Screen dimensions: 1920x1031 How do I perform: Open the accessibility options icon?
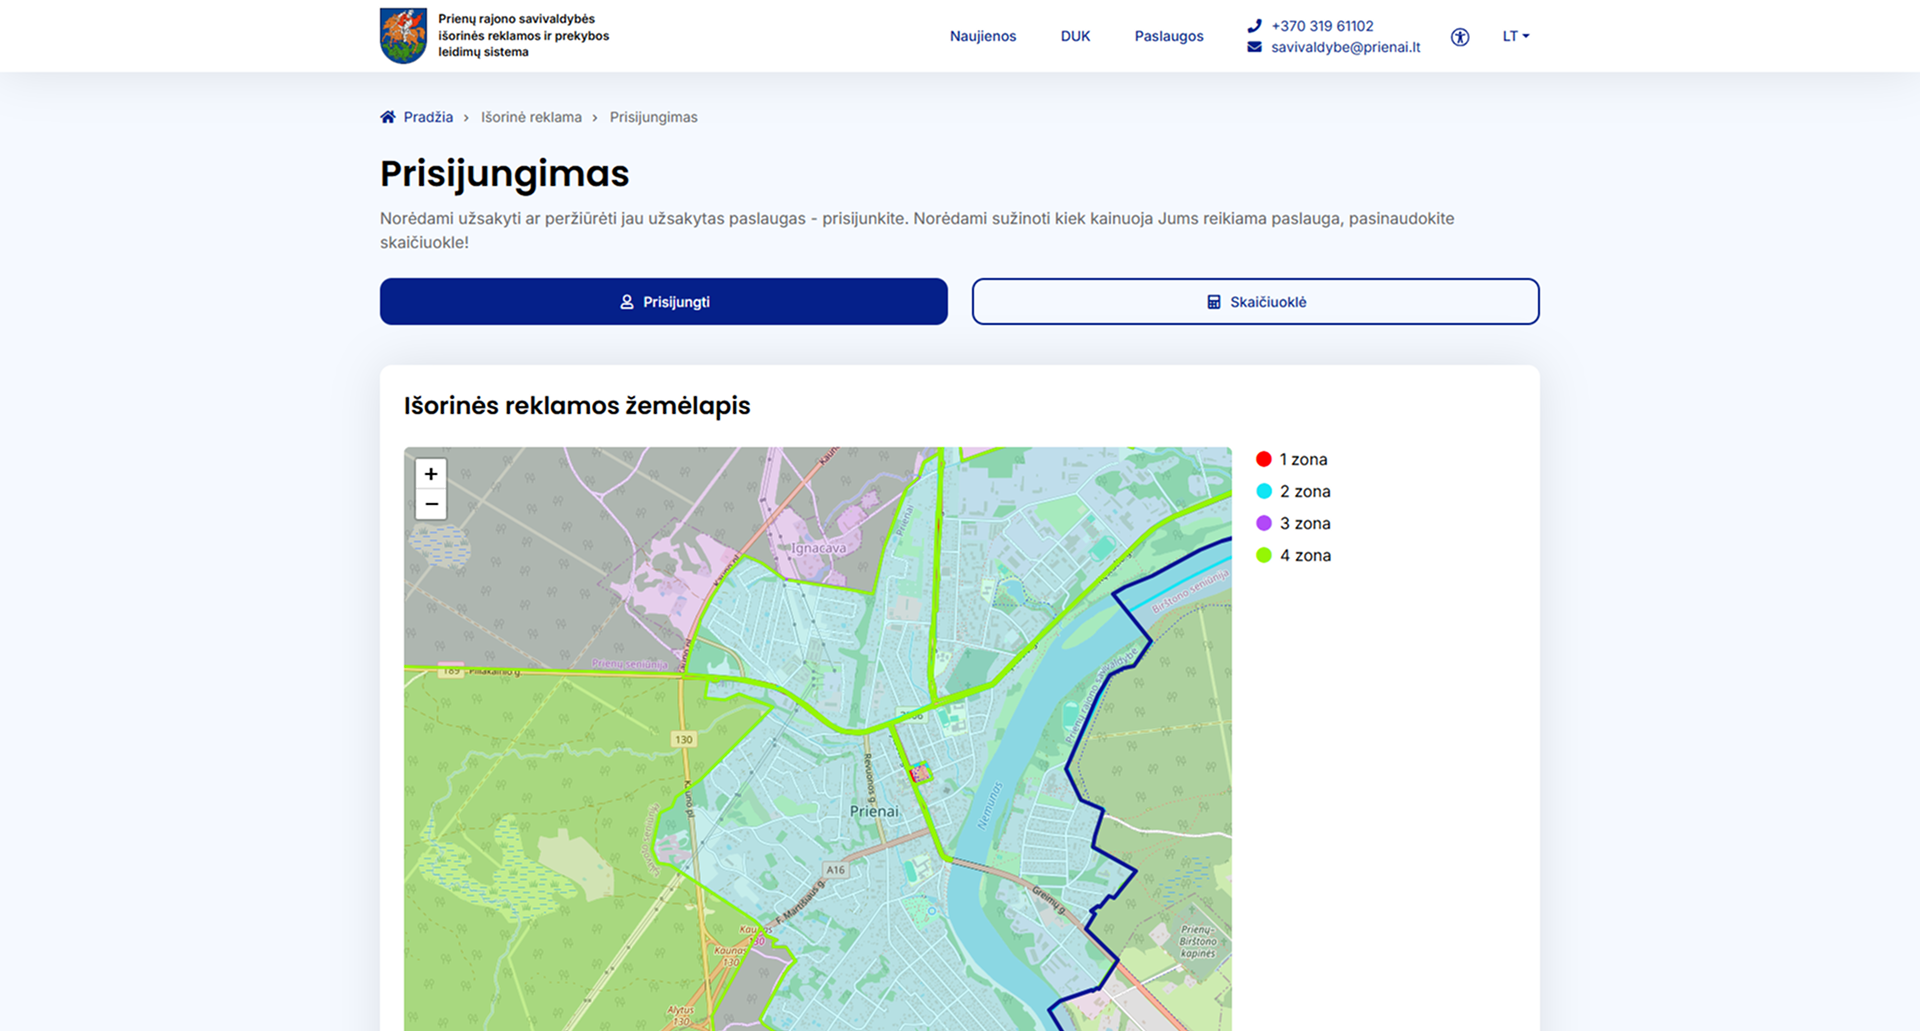1460,37
